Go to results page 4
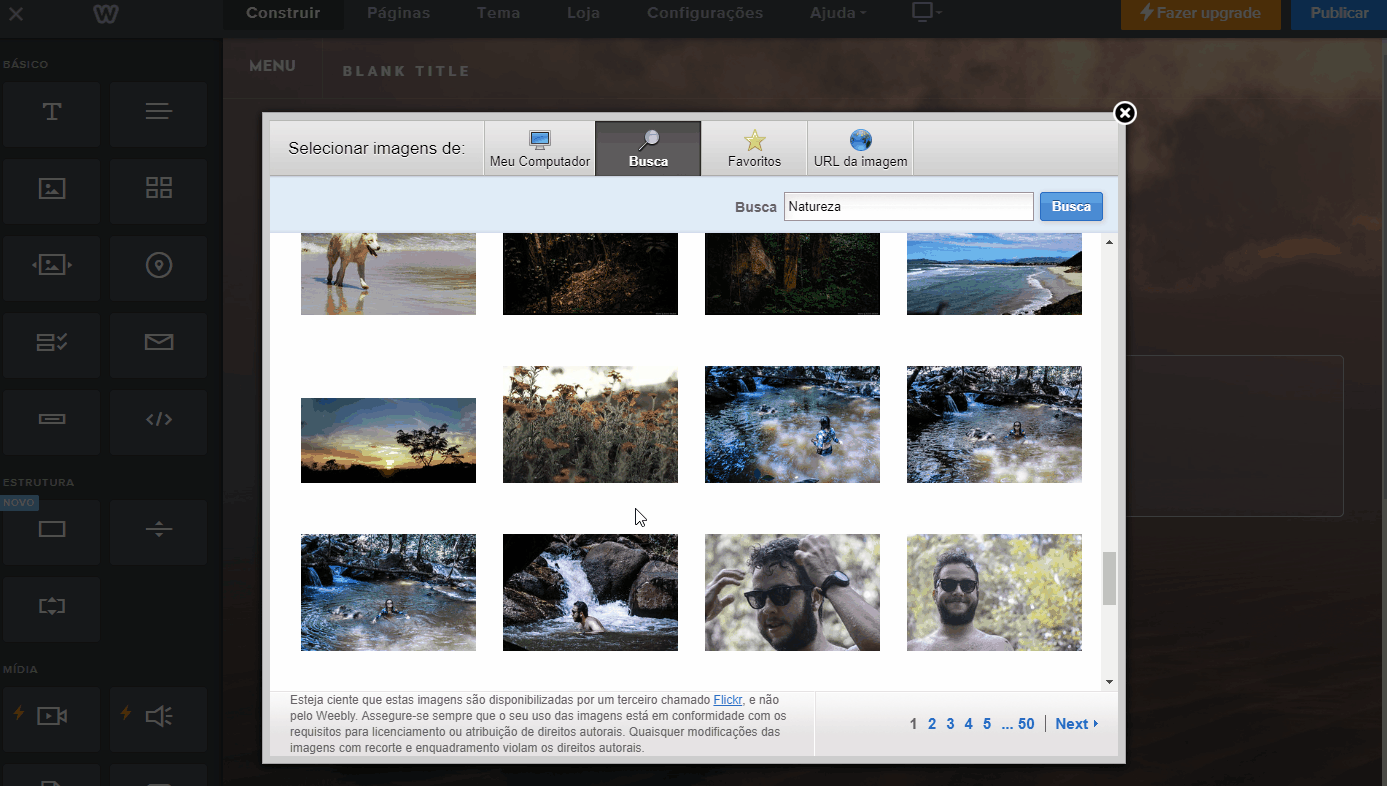The height and width of the screenshot is (786, 1387). [x=968, y=724]
